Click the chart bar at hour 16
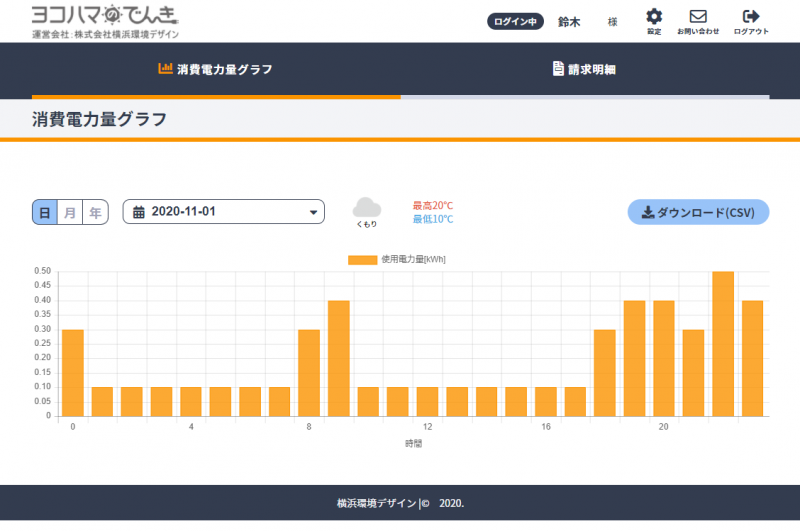The width and height of the screenshot is (800, 531). (546, 402)
